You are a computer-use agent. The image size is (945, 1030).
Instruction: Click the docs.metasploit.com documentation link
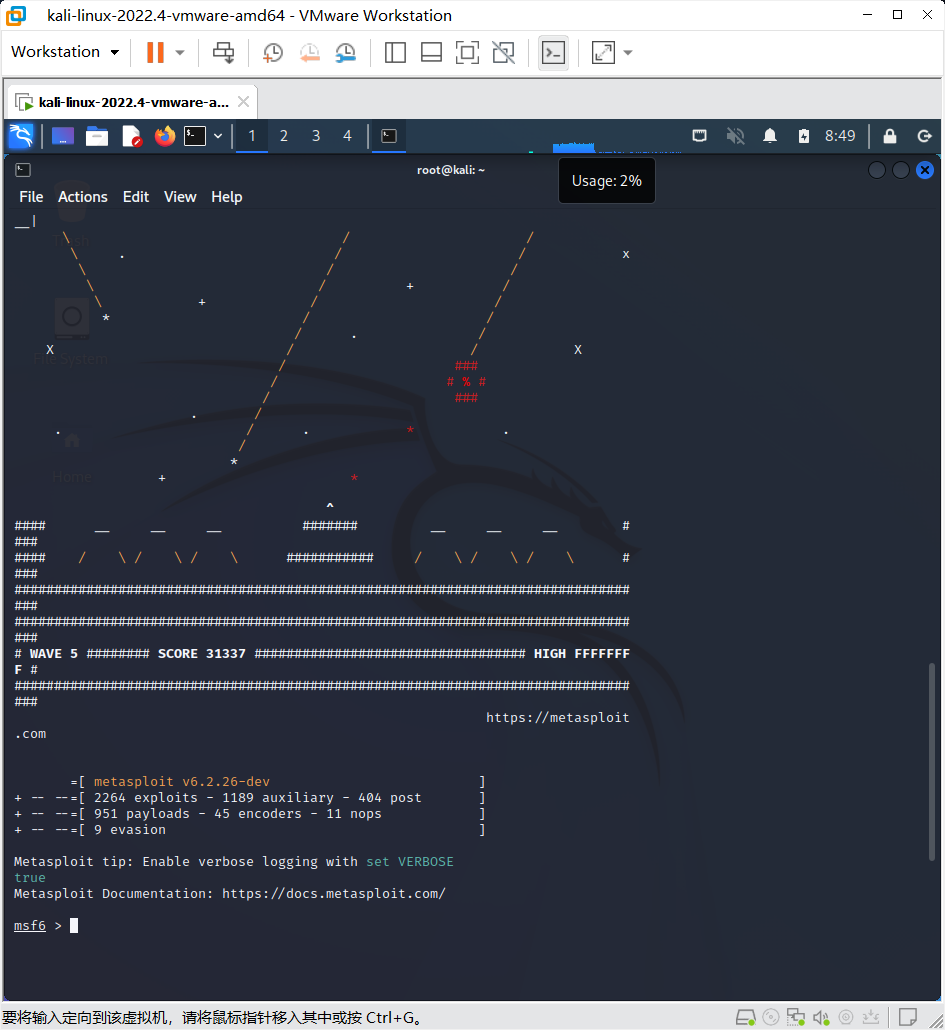coord(334,893)
